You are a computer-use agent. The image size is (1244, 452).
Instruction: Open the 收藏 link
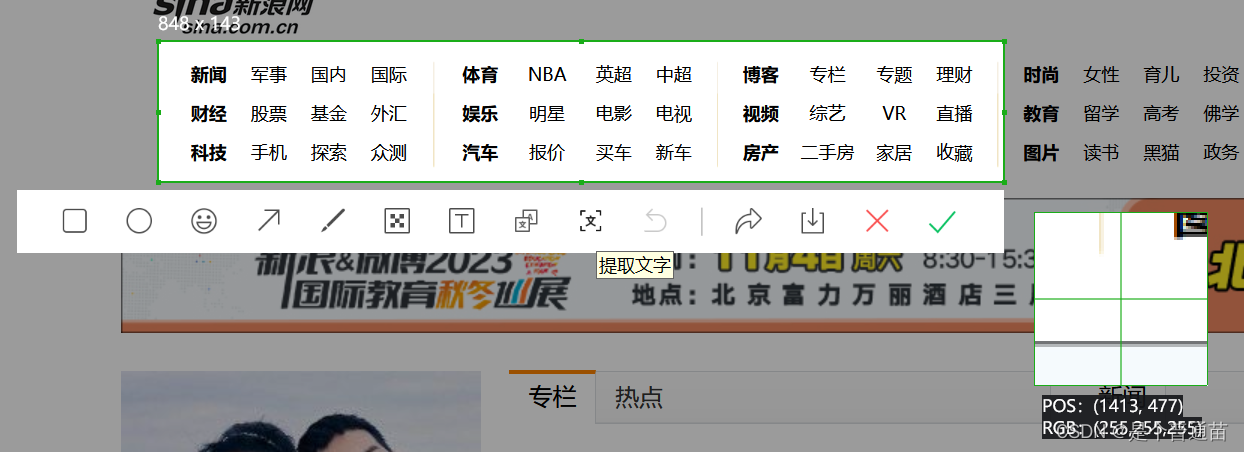pos(955,153)
